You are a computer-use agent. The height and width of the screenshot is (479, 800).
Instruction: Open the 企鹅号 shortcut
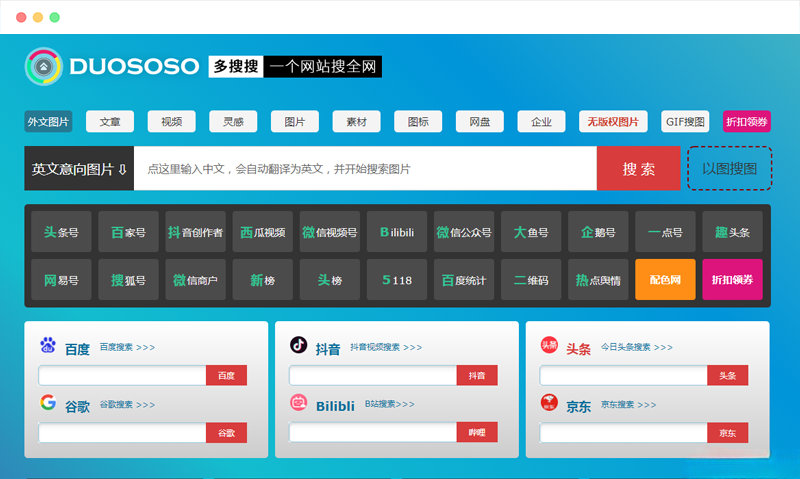598,232
